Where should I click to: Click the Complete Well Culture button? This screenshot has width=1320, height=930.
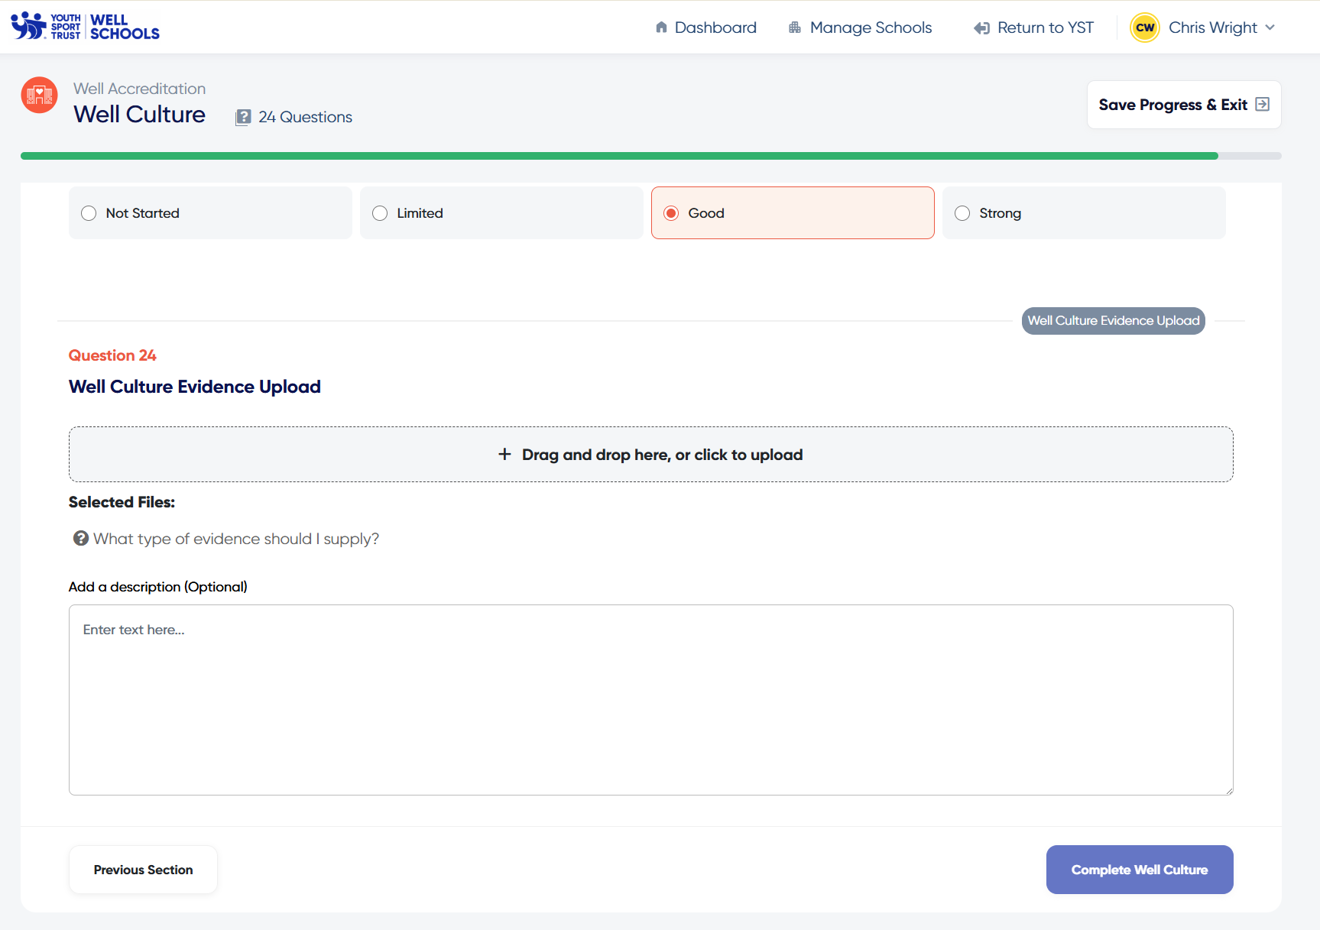click(x=1139, y=870)
